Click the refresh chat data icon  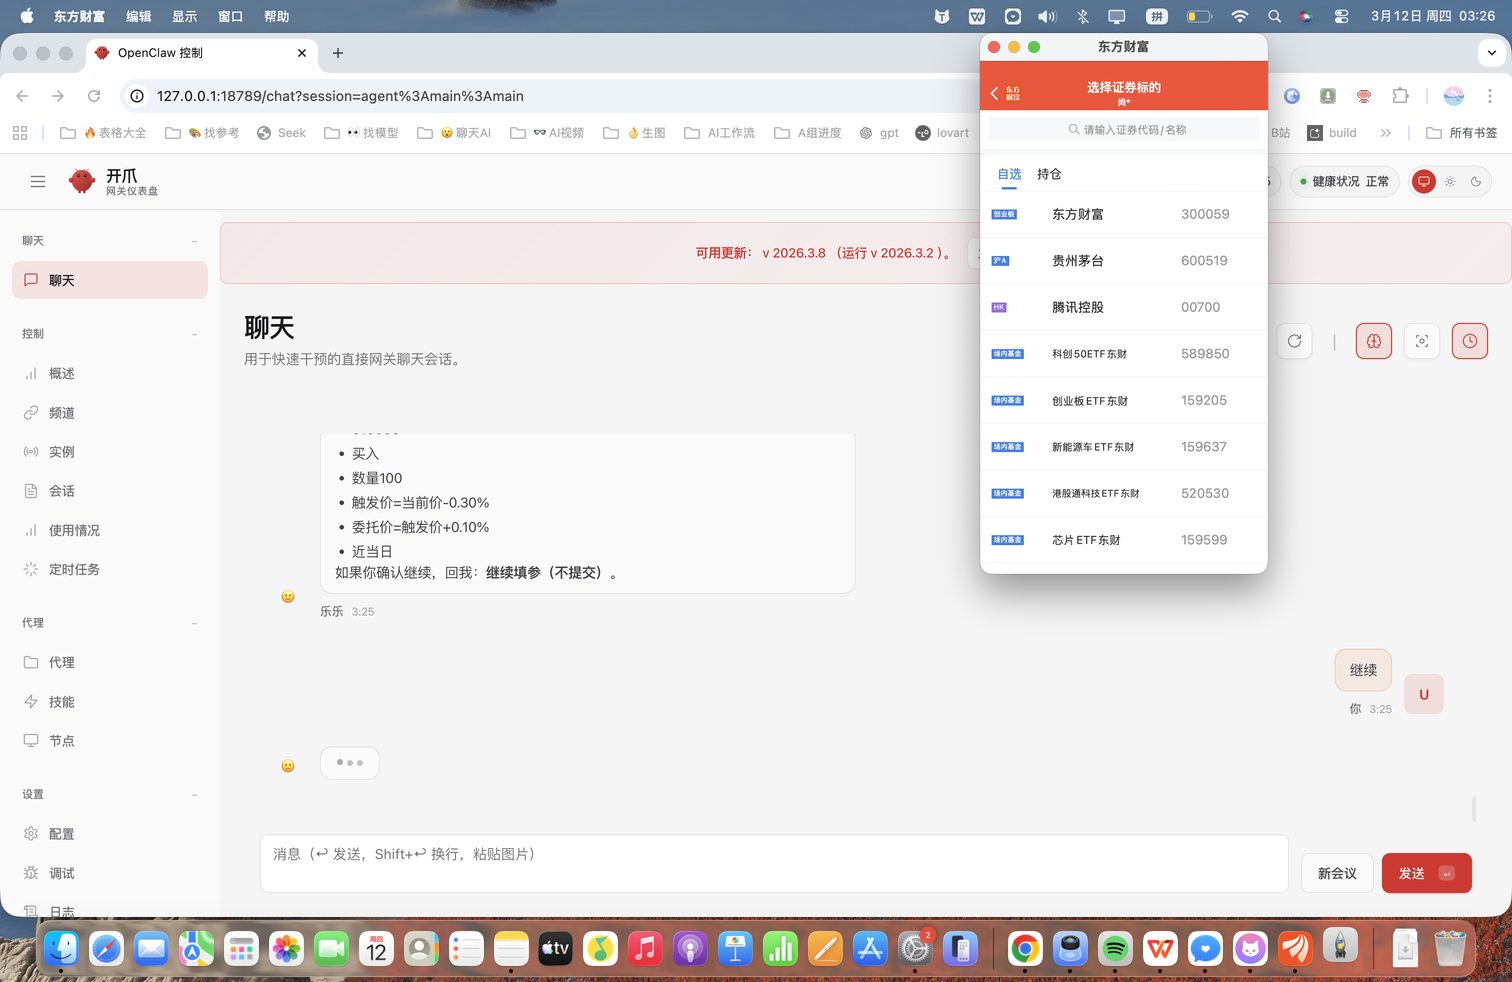click(x=1294, y=341)
